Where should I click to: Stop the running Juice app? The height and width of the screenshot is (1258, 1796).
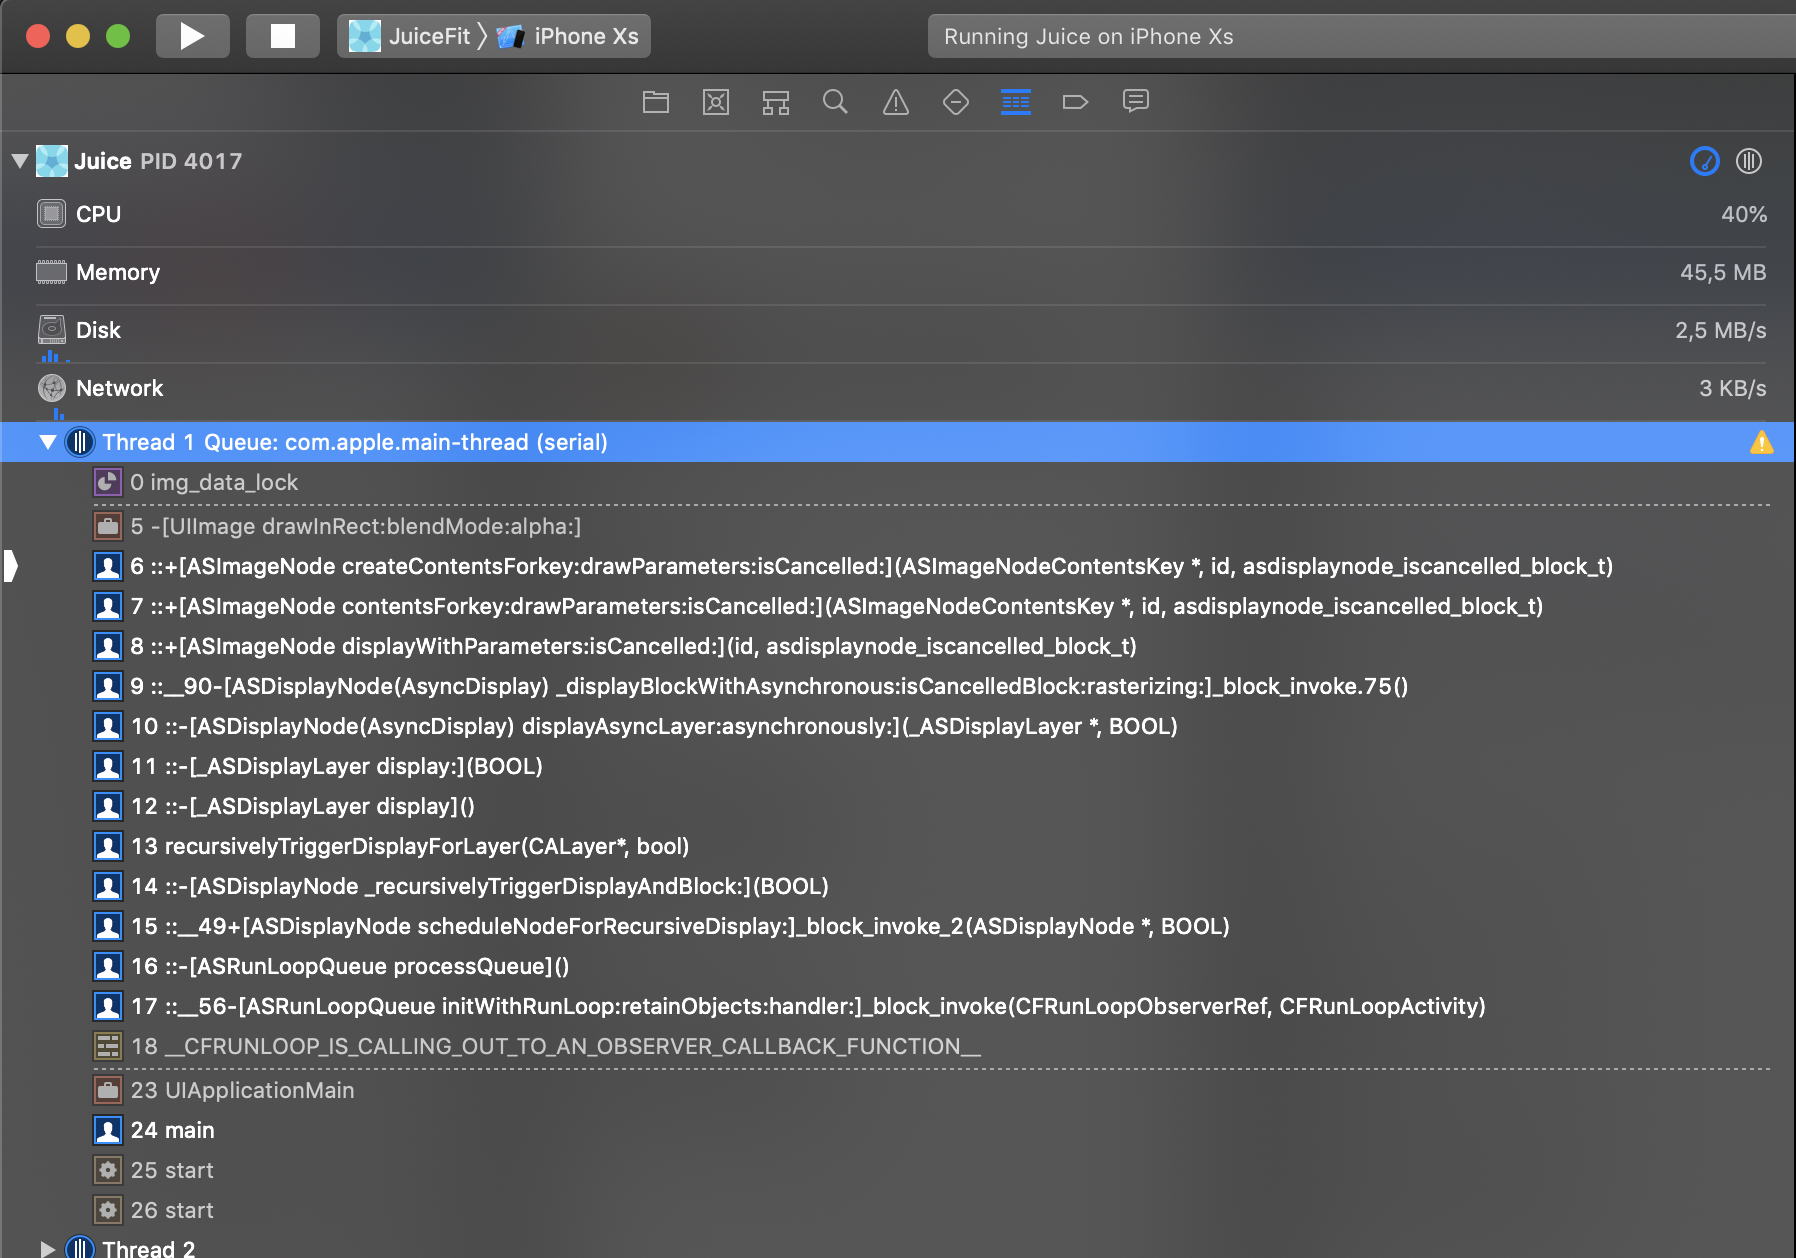click(283, 36)
